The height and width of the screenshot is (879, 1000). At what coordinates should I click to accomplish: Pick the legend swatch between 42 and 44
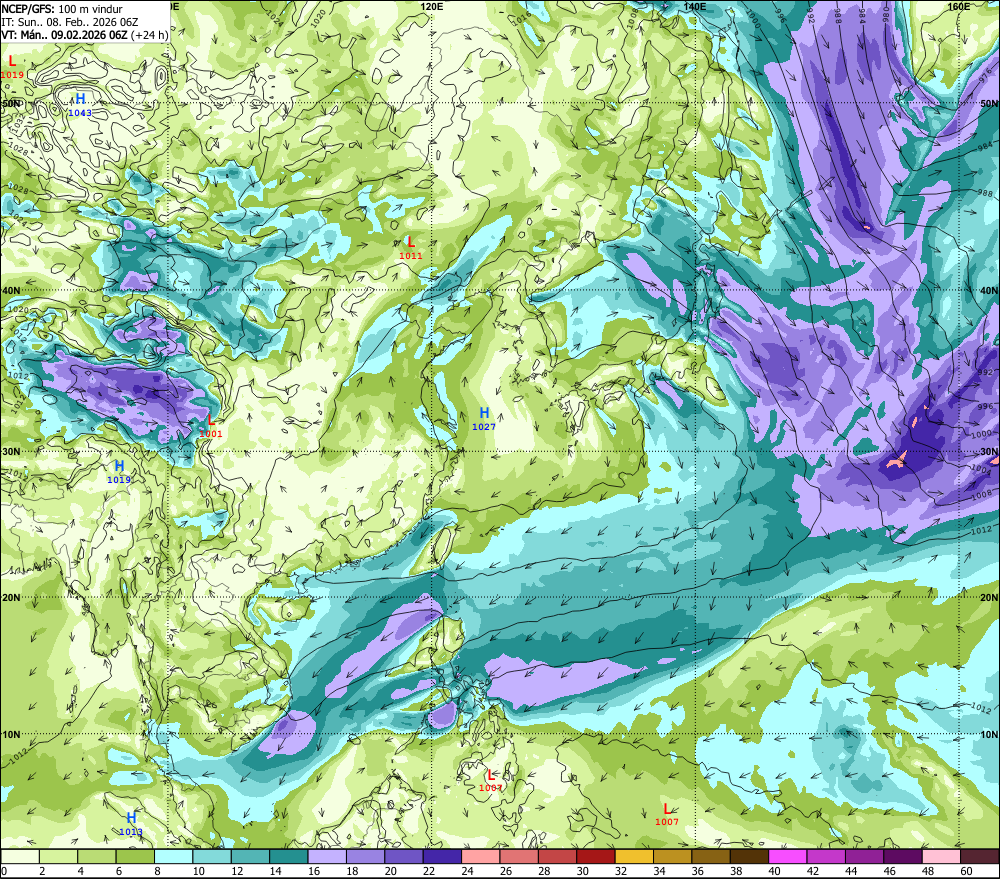826,856
